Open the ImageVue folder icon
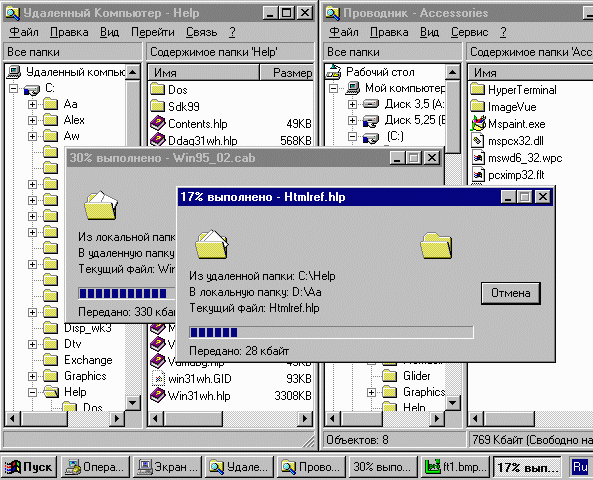 [x=478, y=106]
